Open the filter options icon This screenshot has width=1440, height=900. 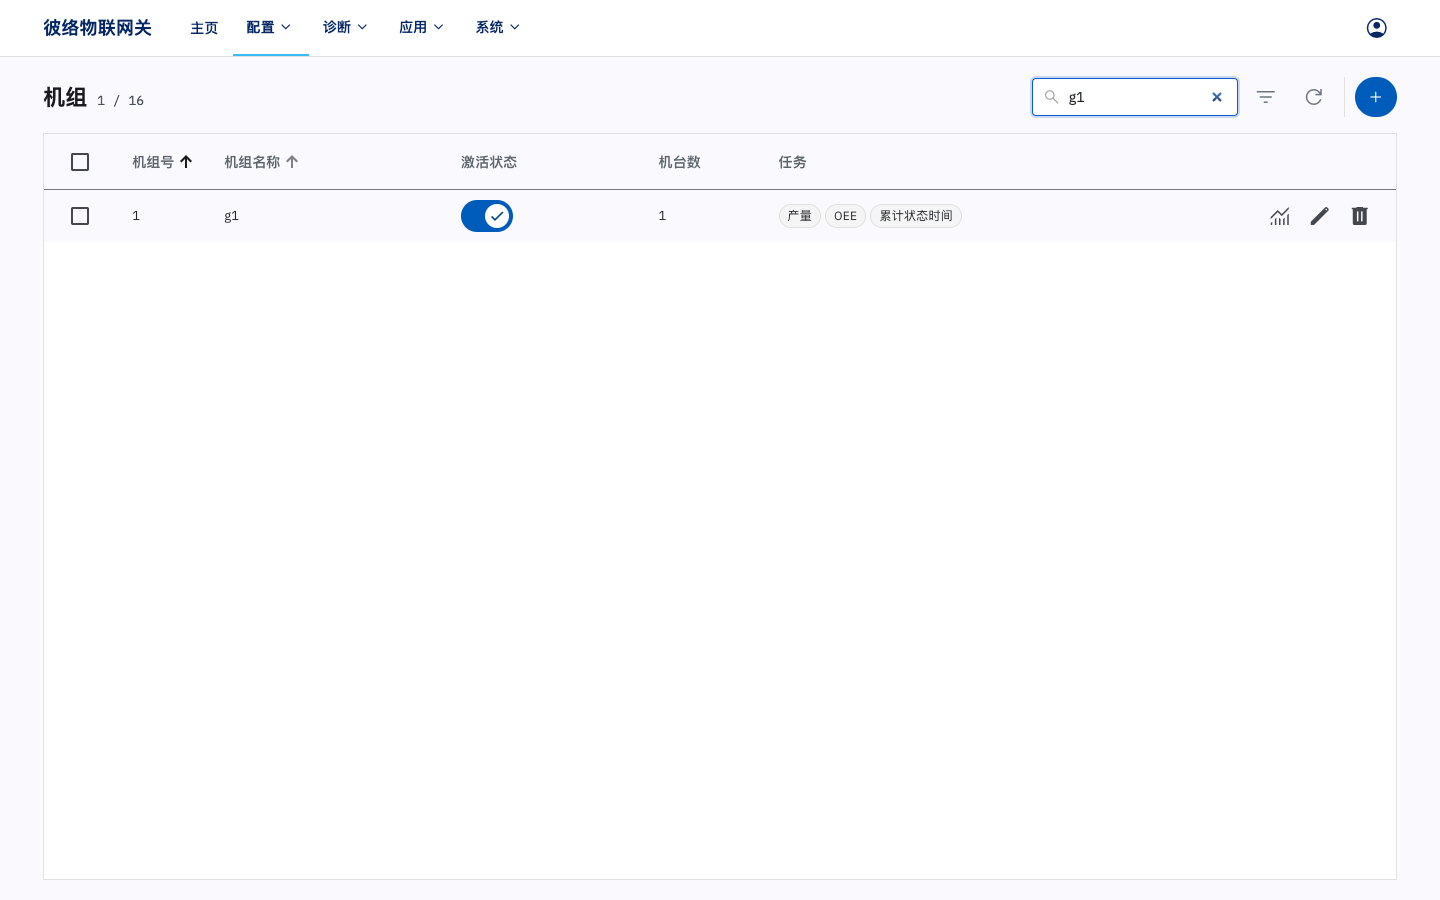1266,97
